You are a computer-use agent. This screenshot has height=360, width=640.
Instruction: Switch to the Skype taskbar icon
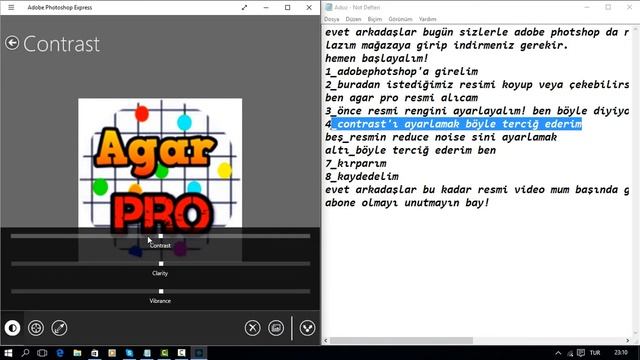(x=129, y=353)
